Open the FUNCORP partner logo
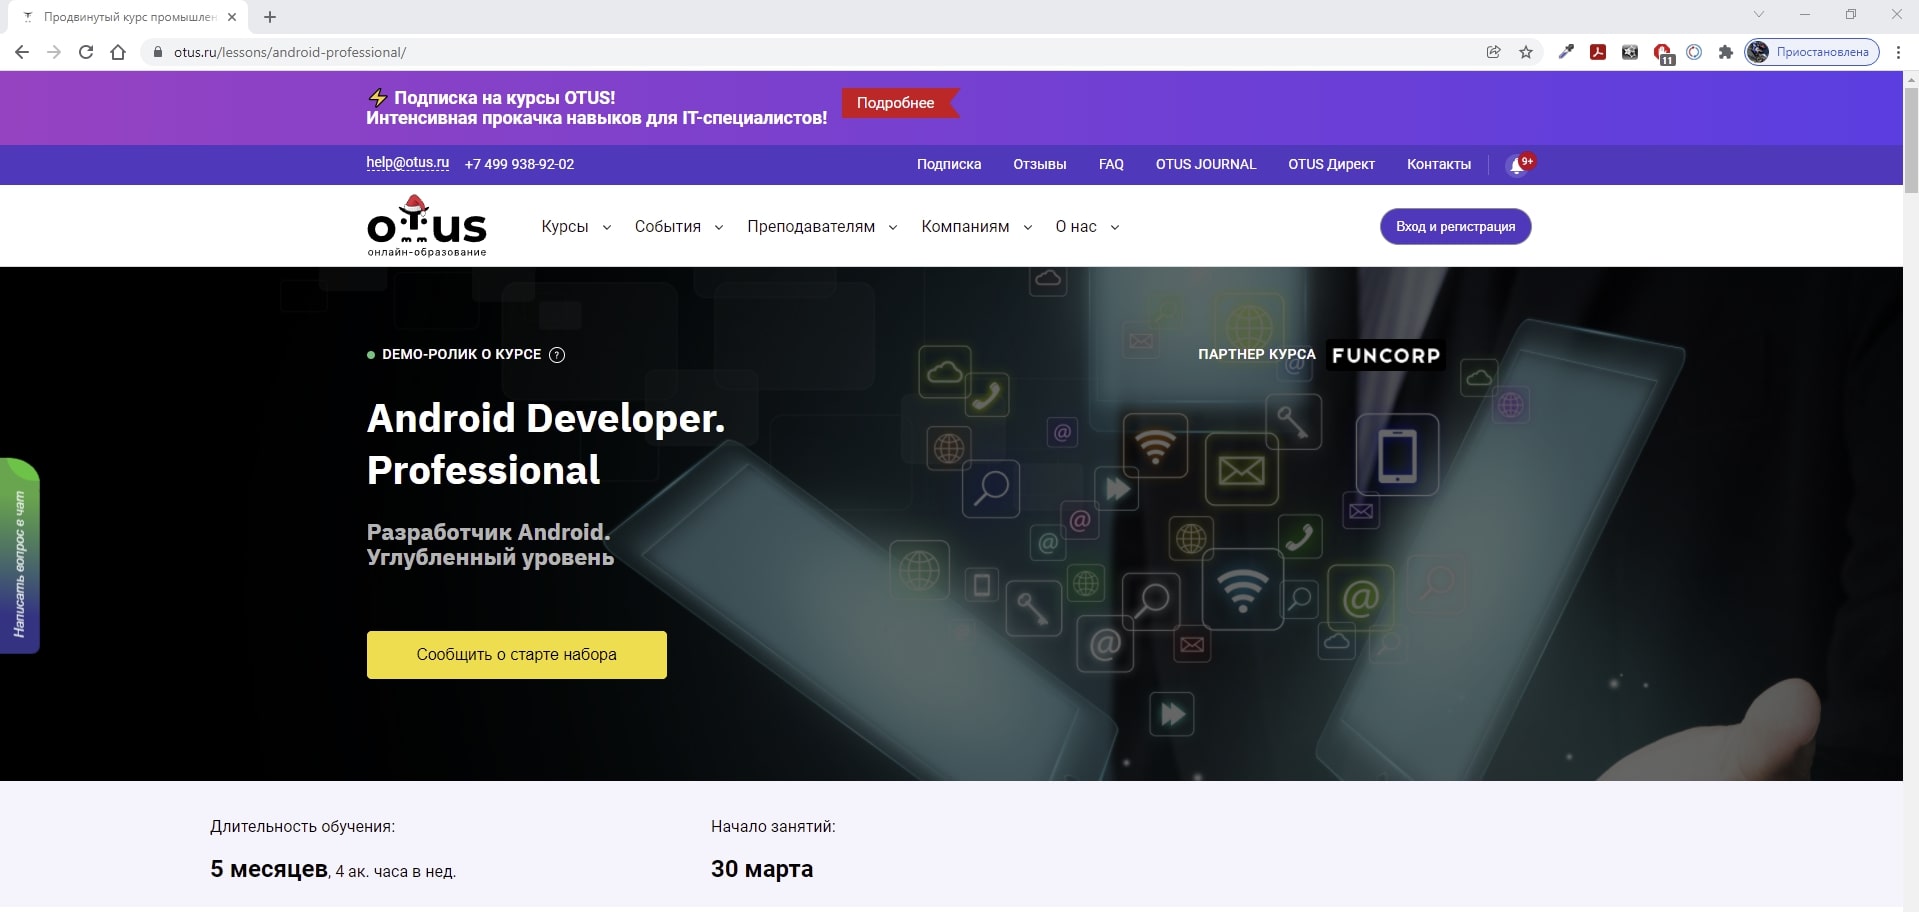This screenshot has width=1919, height=912. pos(1386,355)
